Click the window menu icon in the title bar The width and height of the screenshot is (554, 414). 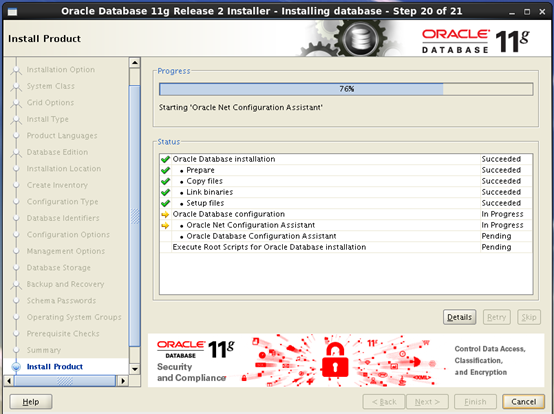click(12, 12)
